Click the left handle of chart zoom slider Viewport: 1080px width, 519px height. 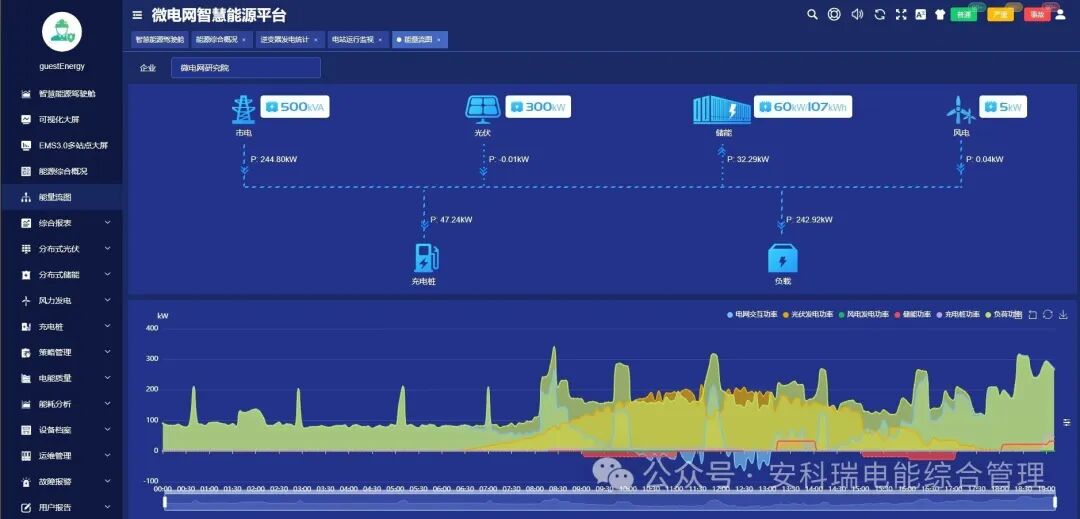165,502
